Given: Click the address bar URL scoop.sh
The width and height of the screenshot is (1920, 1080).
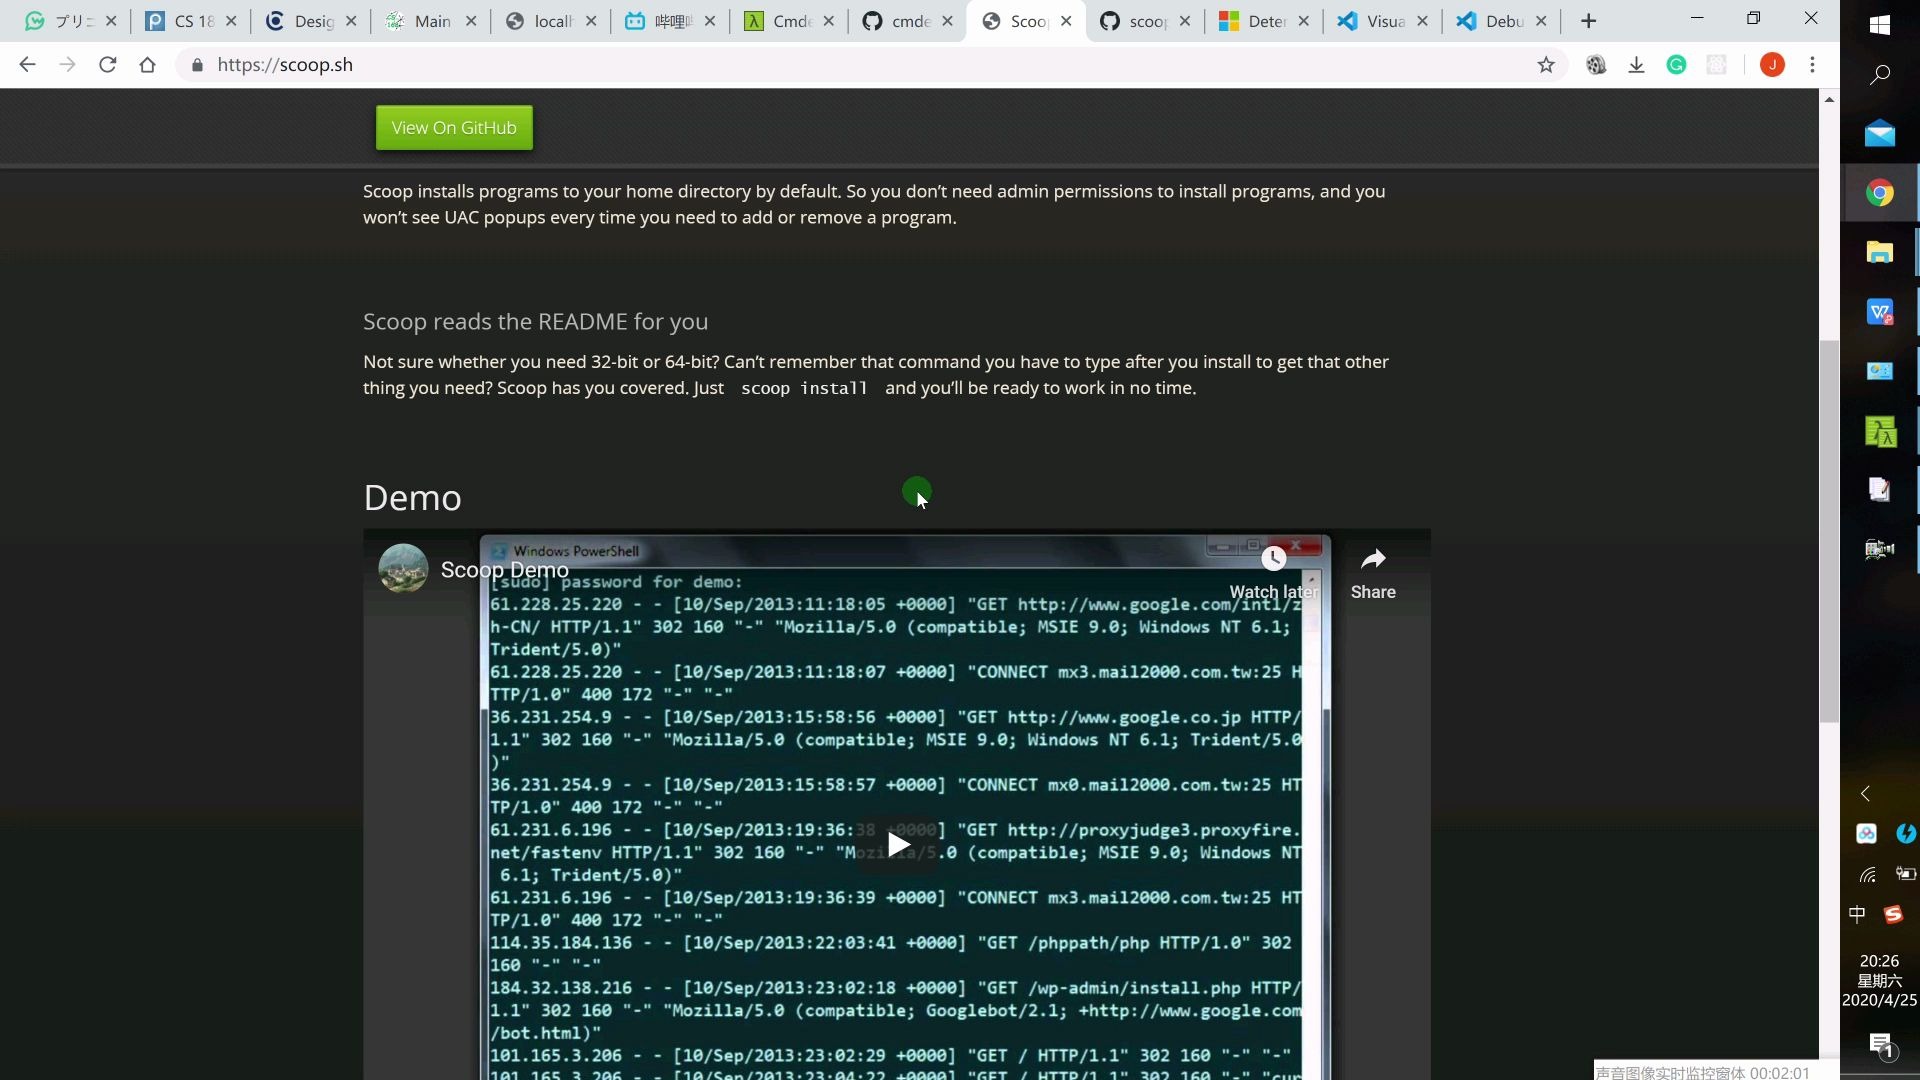Looking at the screenshot, I should [x=285, y=65].
